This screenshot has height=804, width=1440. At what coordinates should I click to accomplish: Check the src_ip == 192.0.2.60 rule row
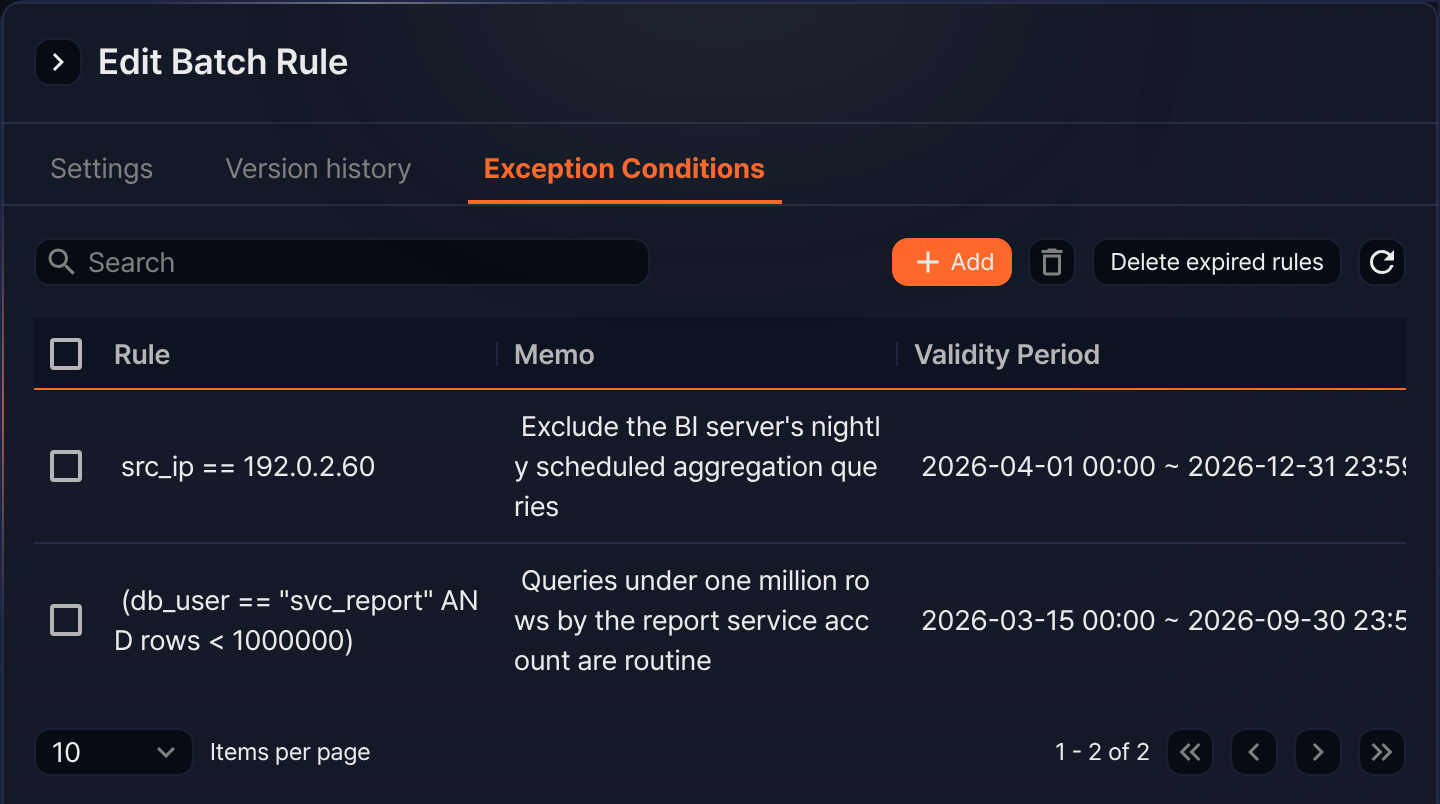point(66,466)
